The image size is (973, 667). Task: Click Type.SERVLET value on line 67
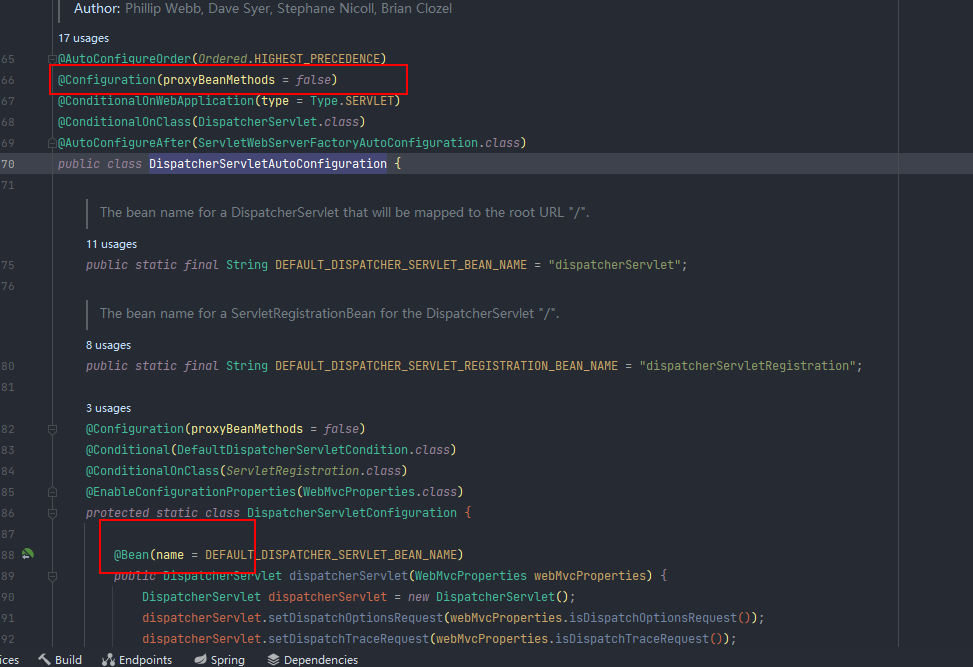pos(352,101)
